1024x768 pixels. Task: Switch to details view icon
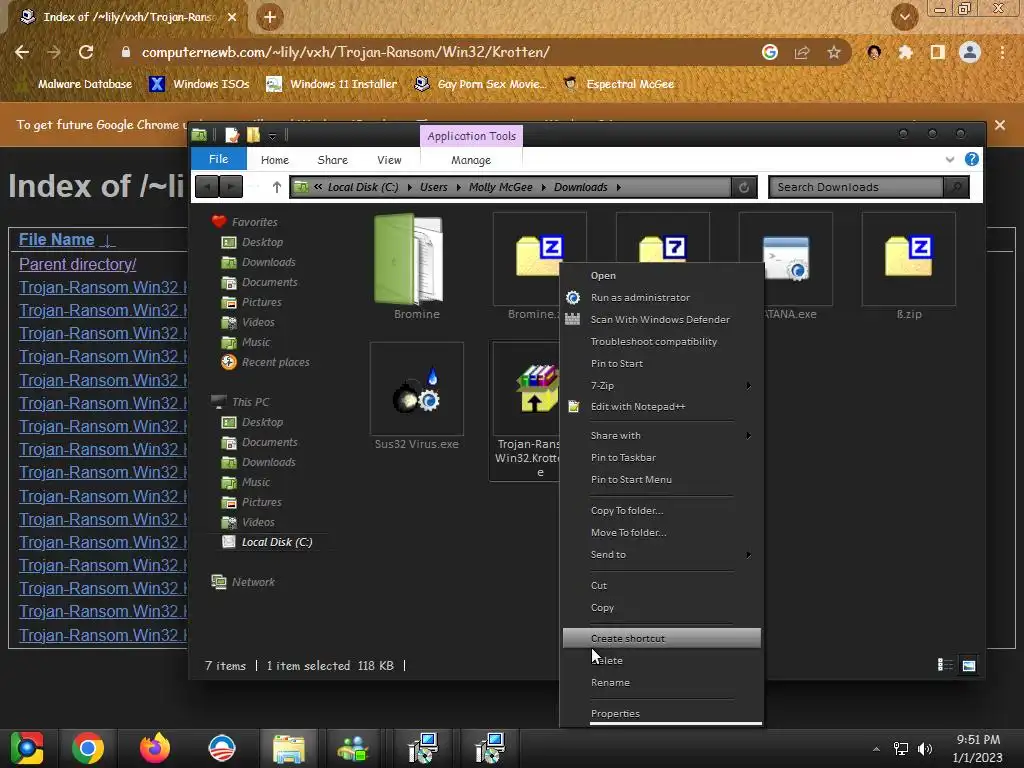(x=945, y=665)
